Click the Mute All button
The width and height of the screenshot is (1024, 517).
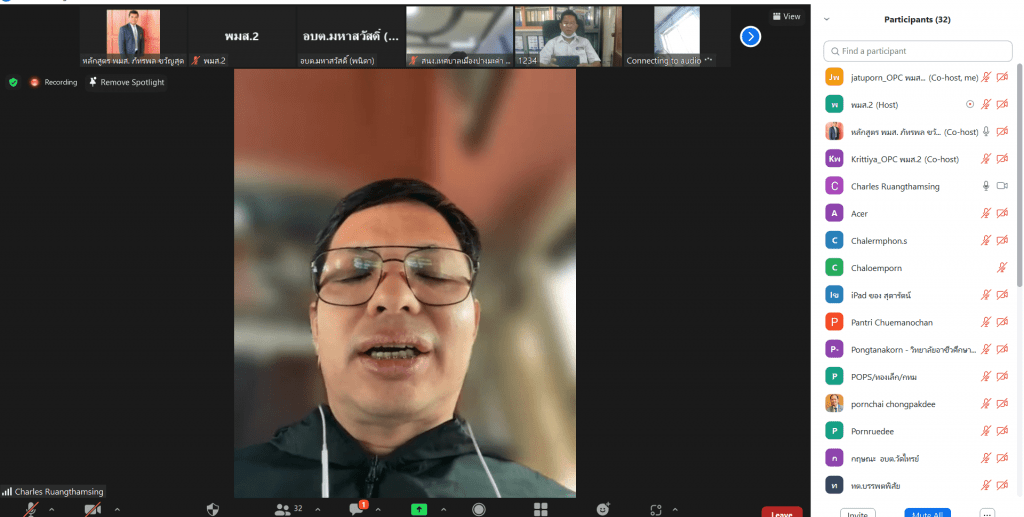(x=927, y=513)
